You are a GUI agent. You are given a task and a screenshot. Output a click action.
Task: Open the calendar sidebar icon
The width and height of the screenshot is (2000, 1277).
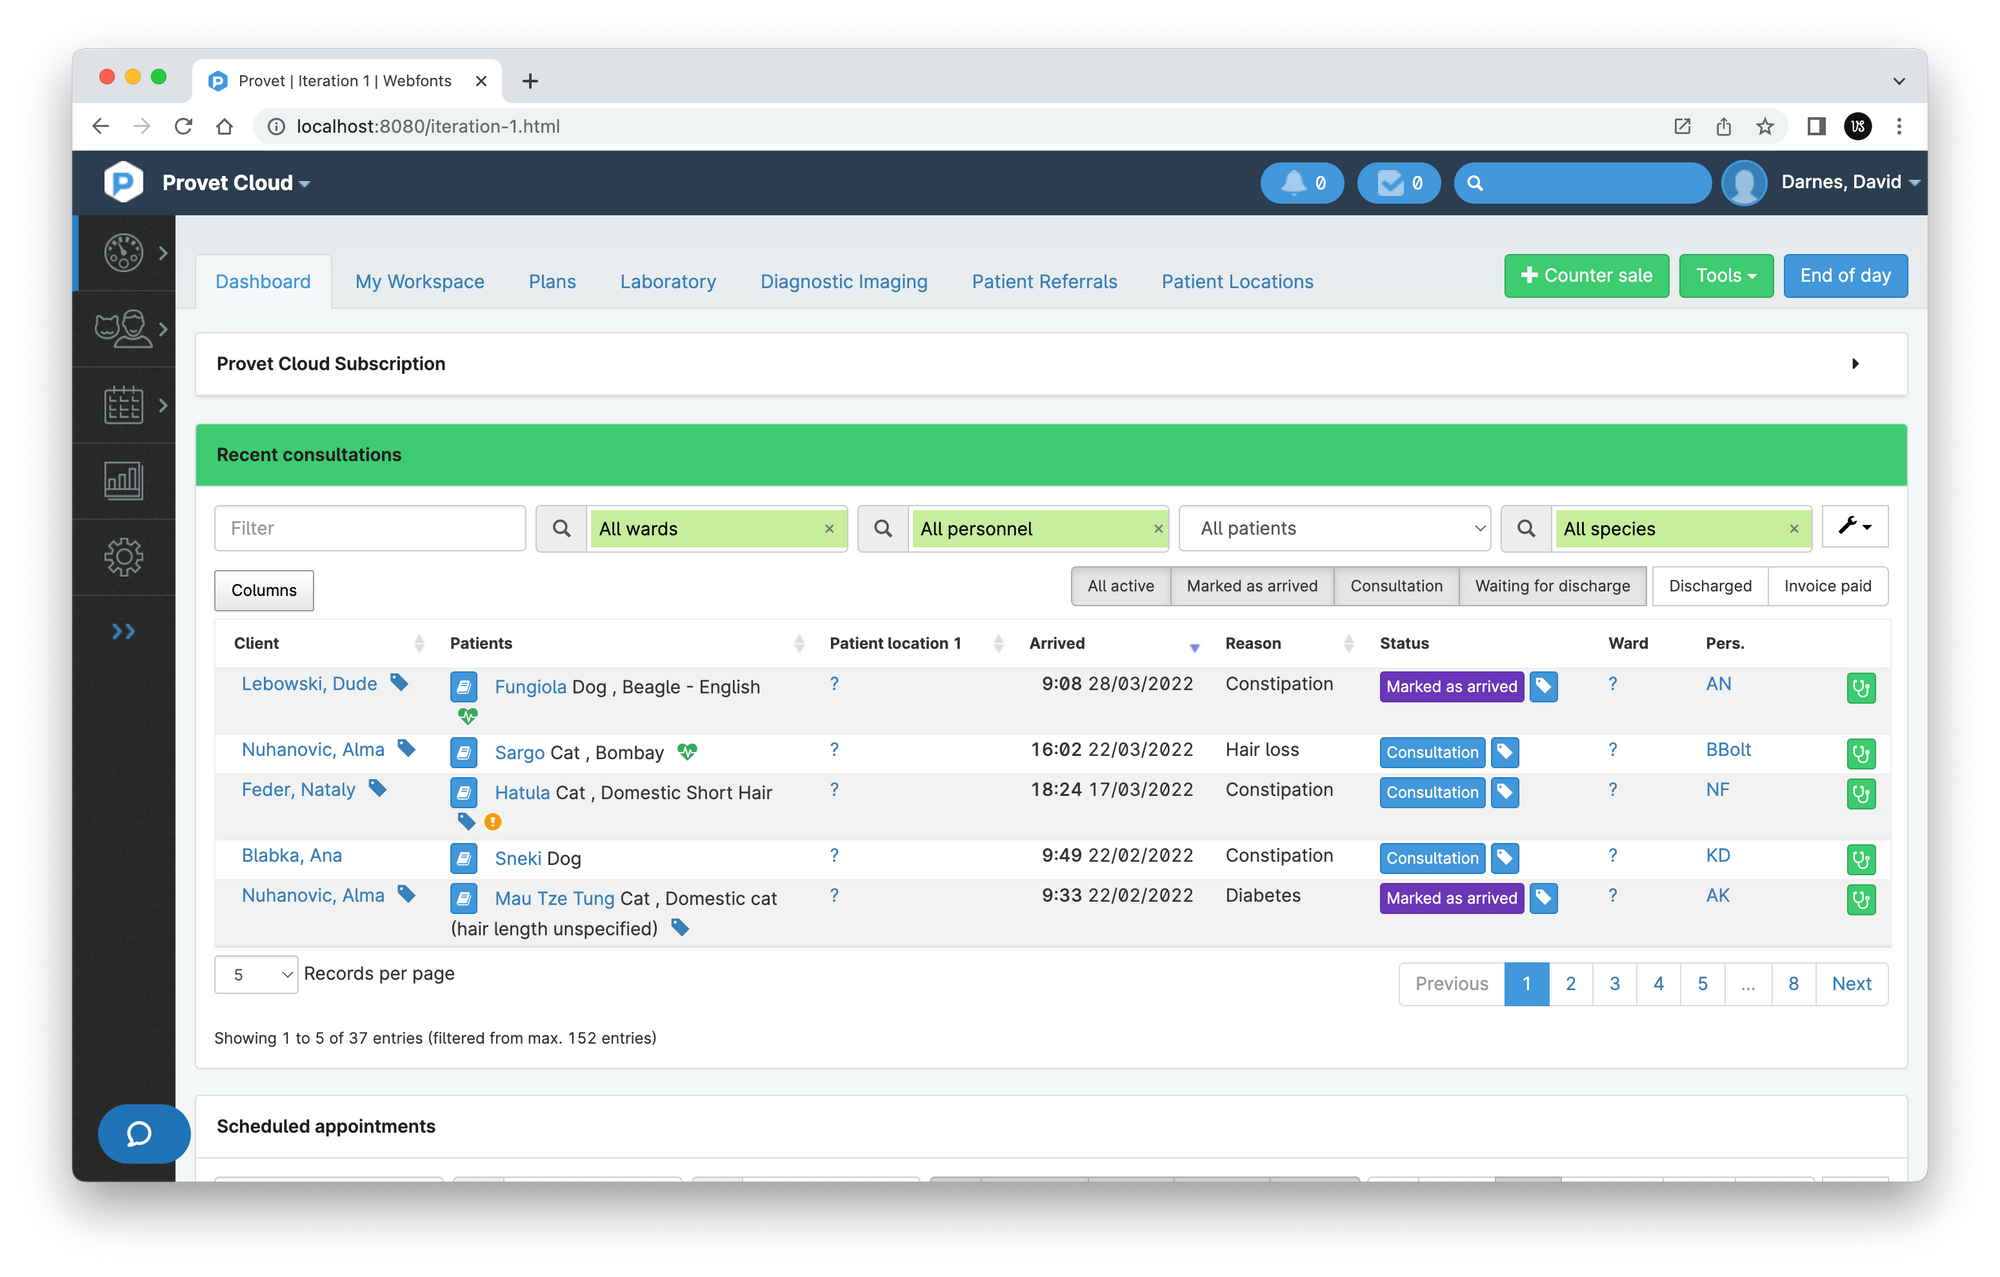124,405
